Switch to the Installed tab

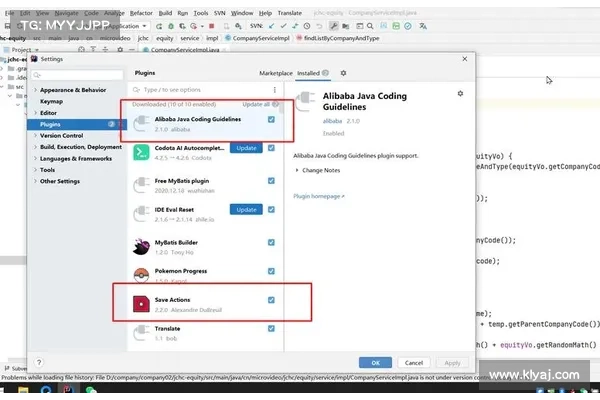click(x=312, y=73)
